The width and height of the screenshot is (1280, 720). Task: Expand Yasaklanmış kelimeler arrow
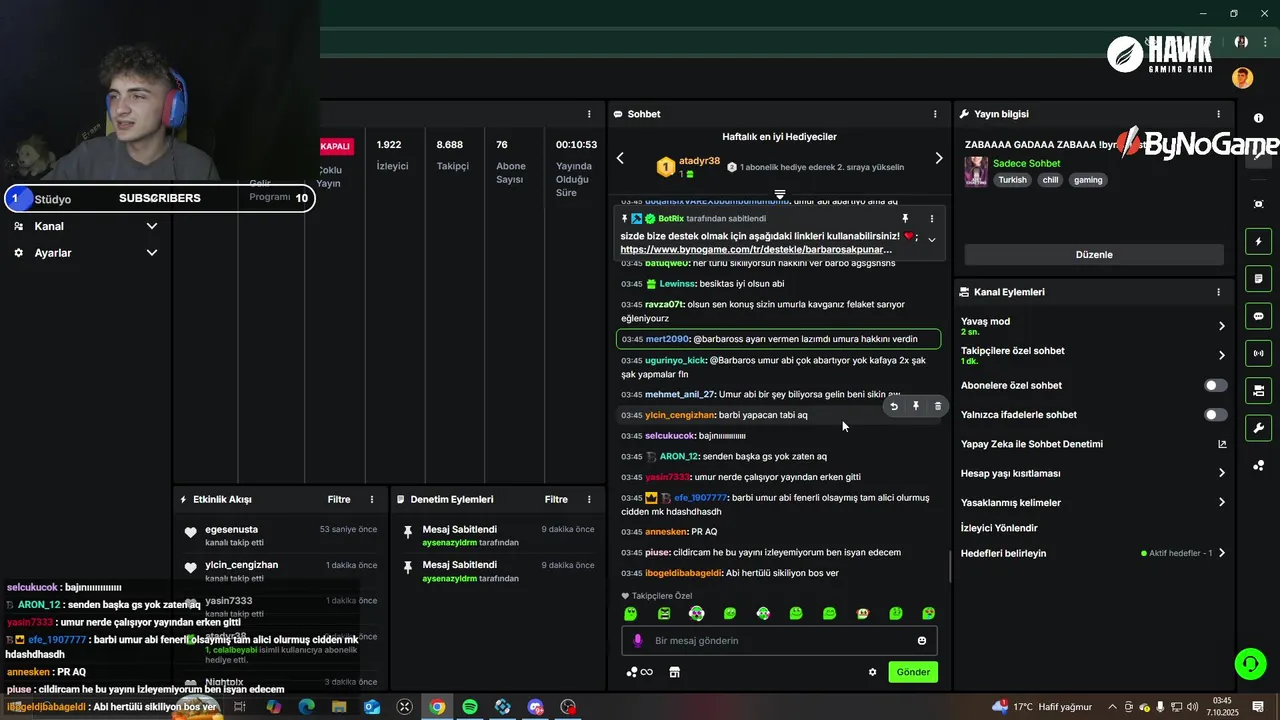pyautogui.click(x=1222, y=502)
